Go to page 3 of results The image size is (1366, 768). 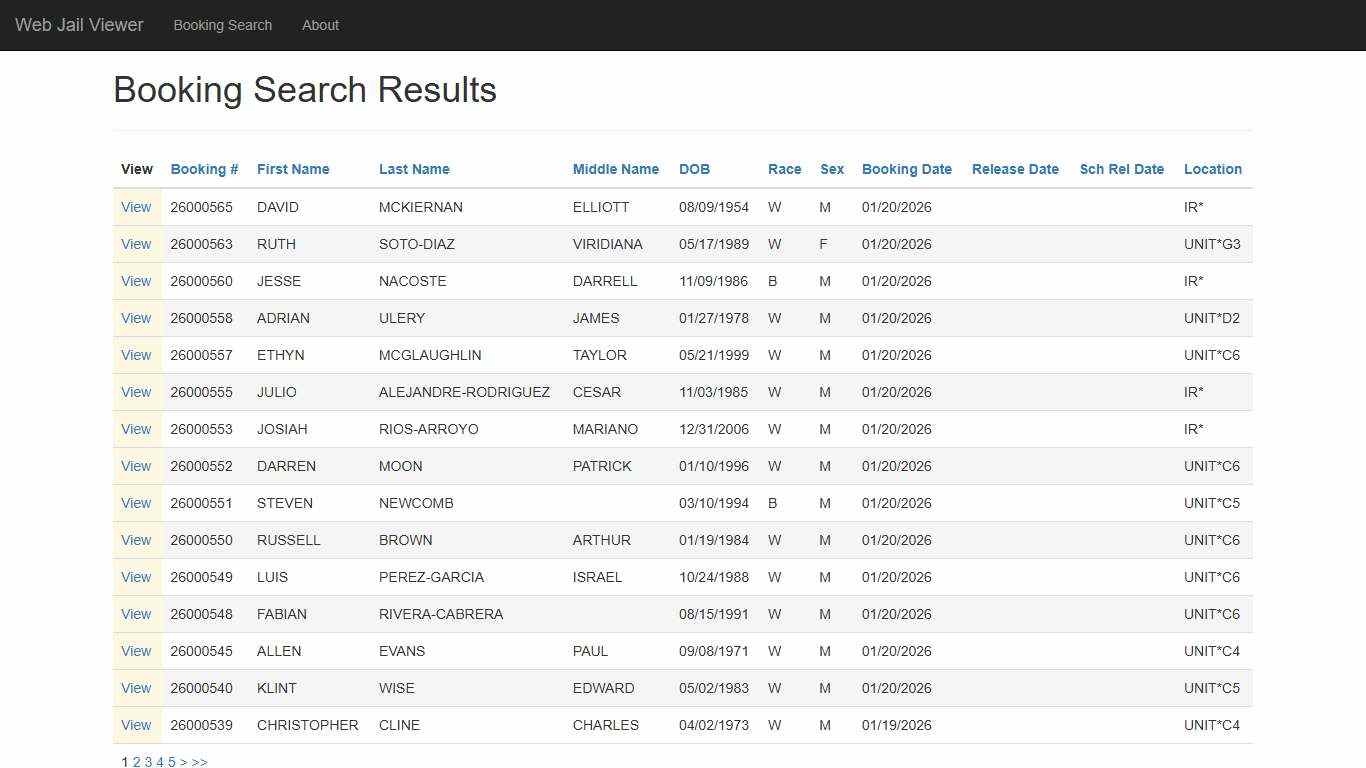tap(148, 761)
